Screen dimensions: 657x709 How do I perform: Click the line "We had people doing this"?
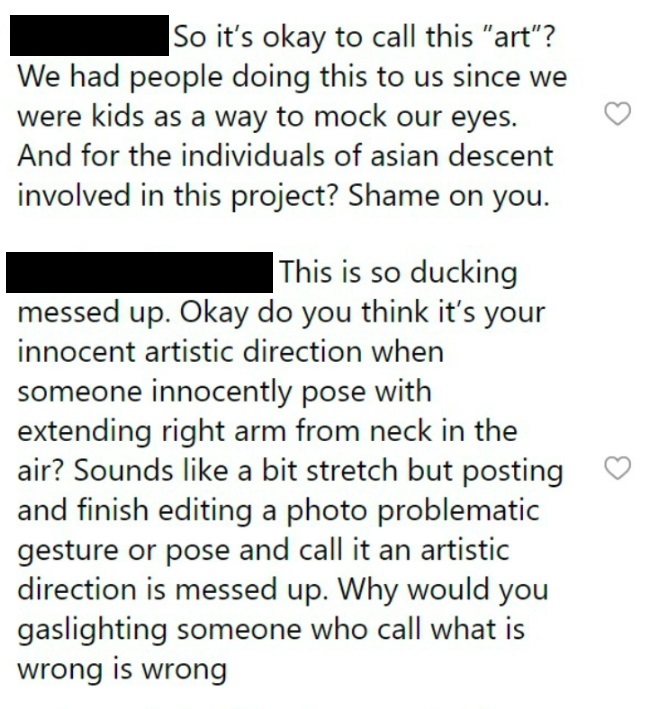point(291,77)
